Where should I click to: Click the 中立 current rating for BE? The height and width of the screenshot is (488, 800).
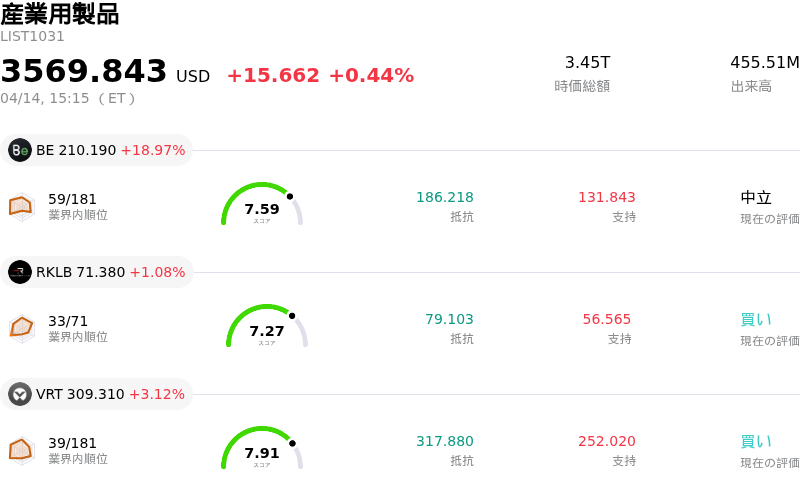coord(756,198)
